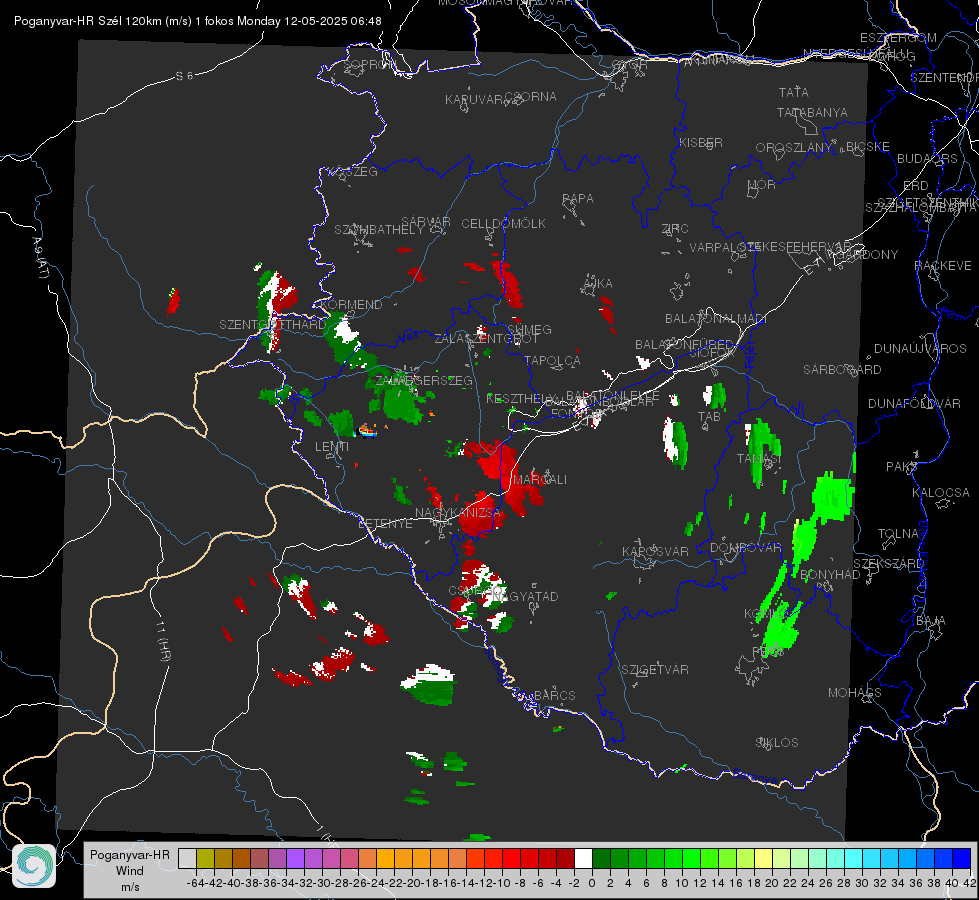Click the BONYHAD town label
979x900 pixels.
[x=830, y=575]
